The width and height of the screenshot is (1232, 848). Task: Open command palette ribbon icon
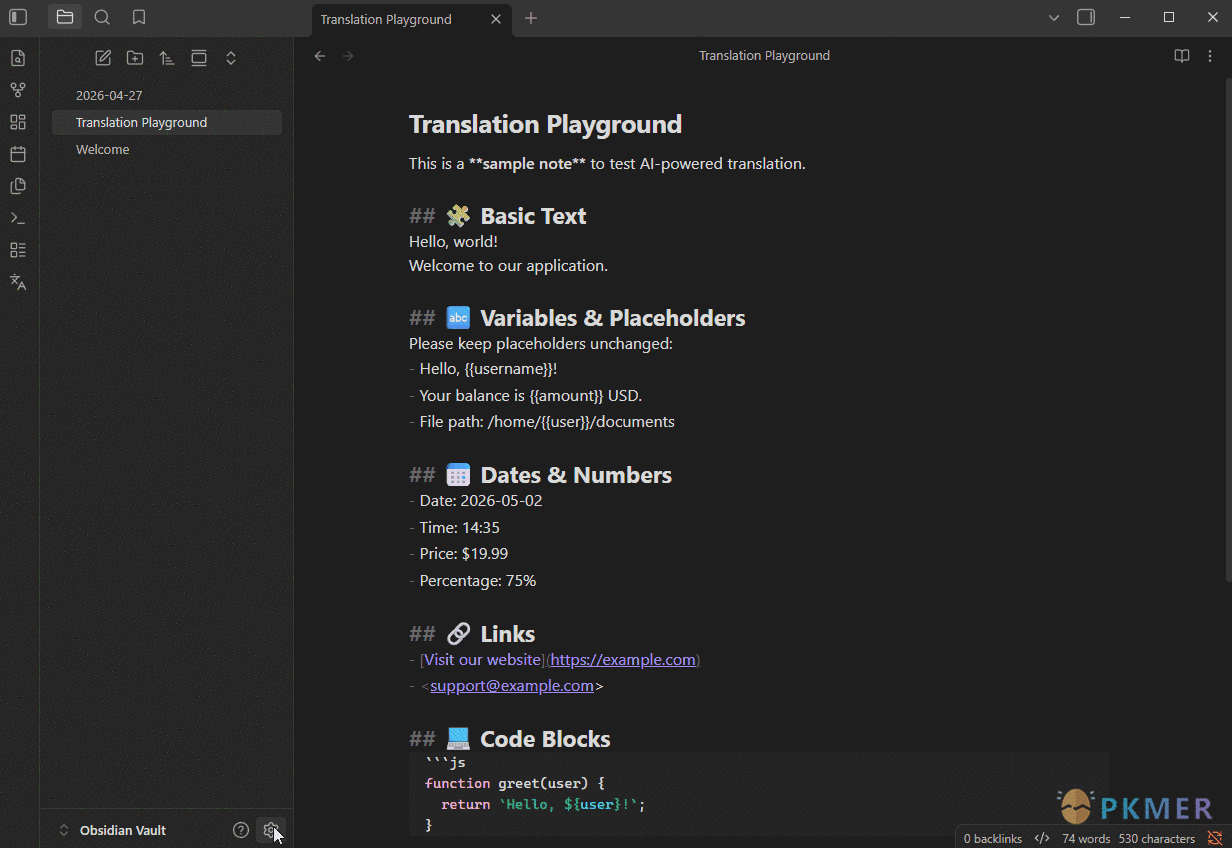(18, 218)
